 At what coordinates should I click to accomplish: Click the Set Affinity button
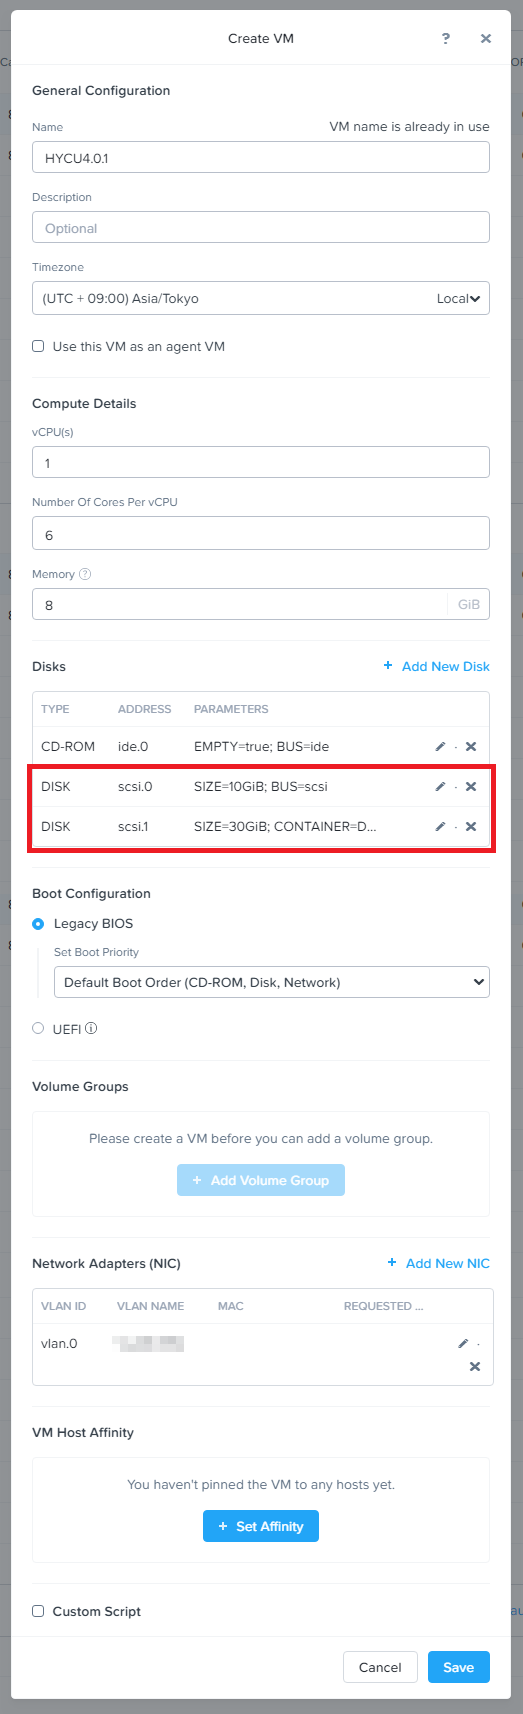(261, 1526)
